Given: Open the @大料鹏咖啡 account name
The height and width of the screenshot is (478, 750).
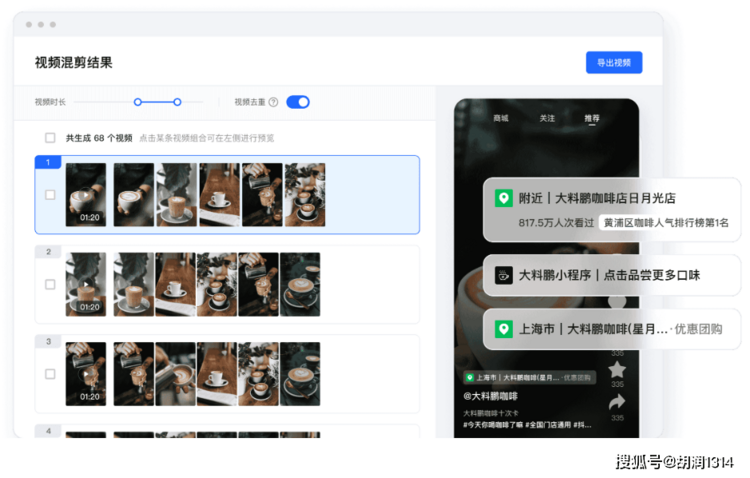Looking at the screenshot, I should (x=490, y=396).
